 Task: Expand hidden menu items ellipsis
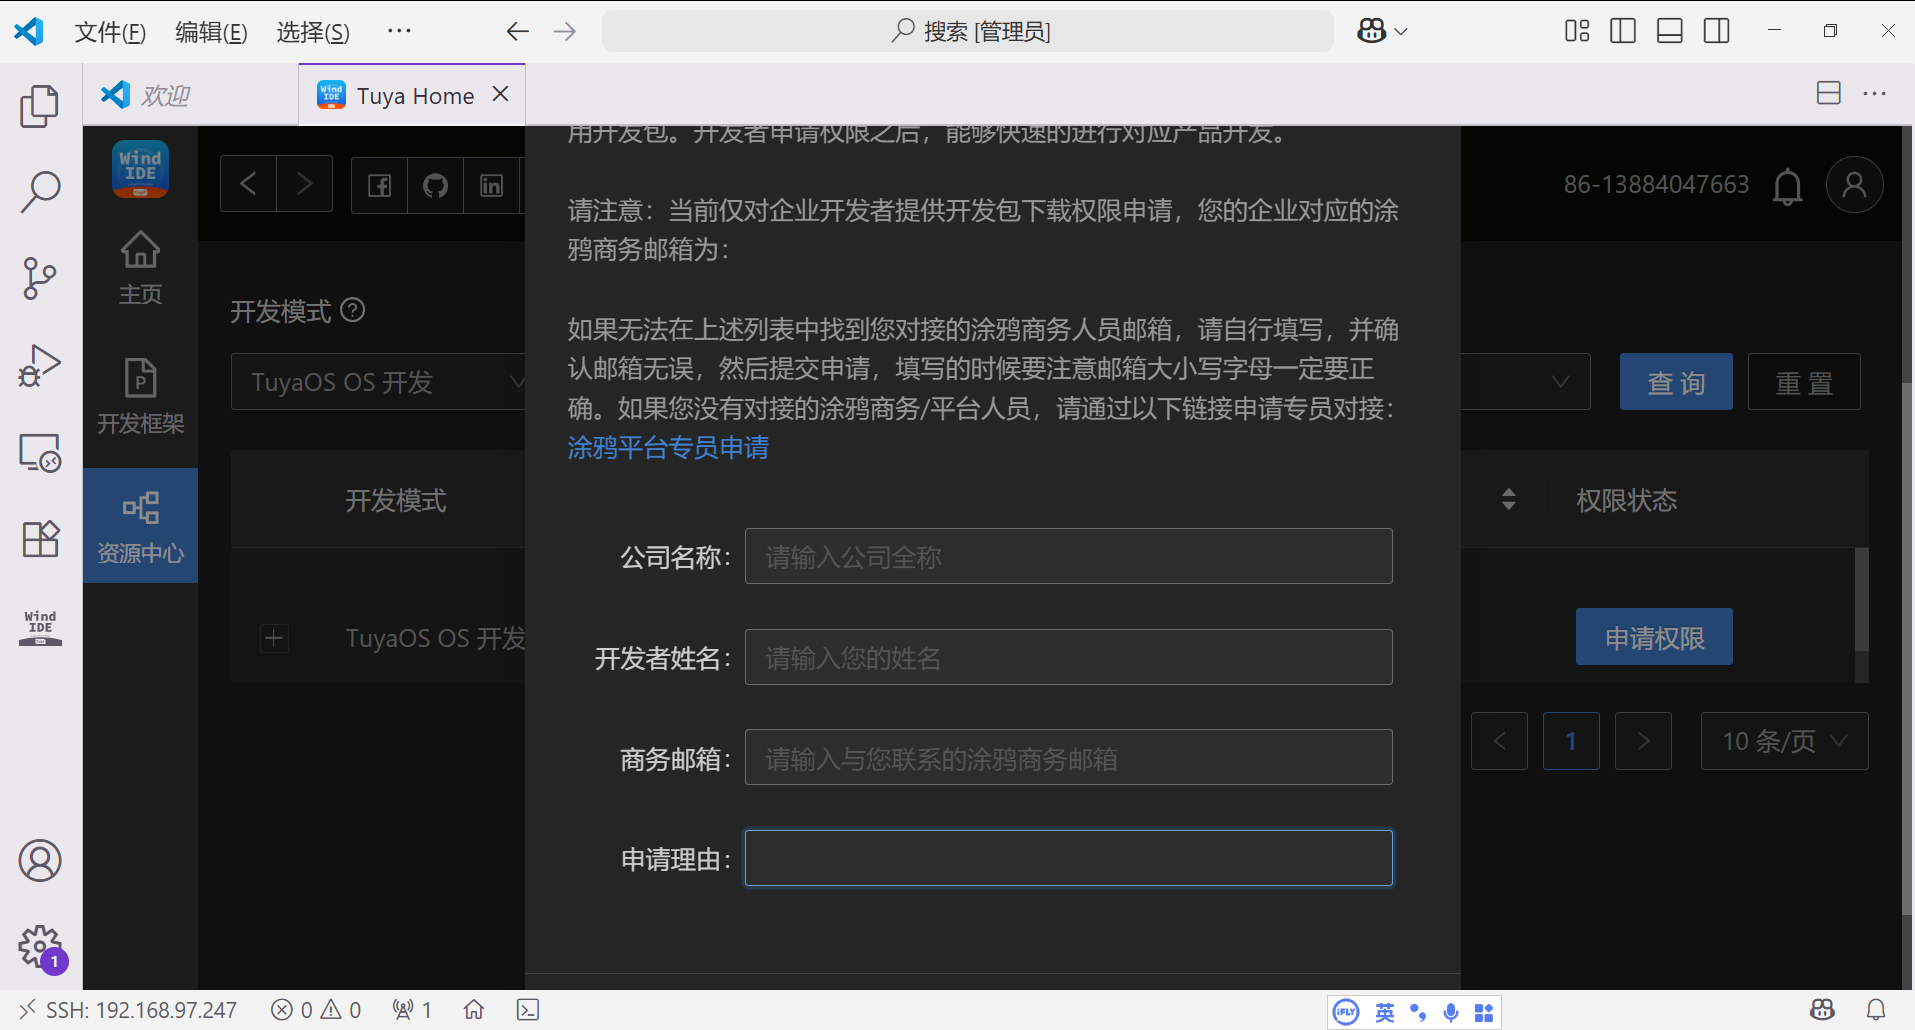(x=399, y=31)
